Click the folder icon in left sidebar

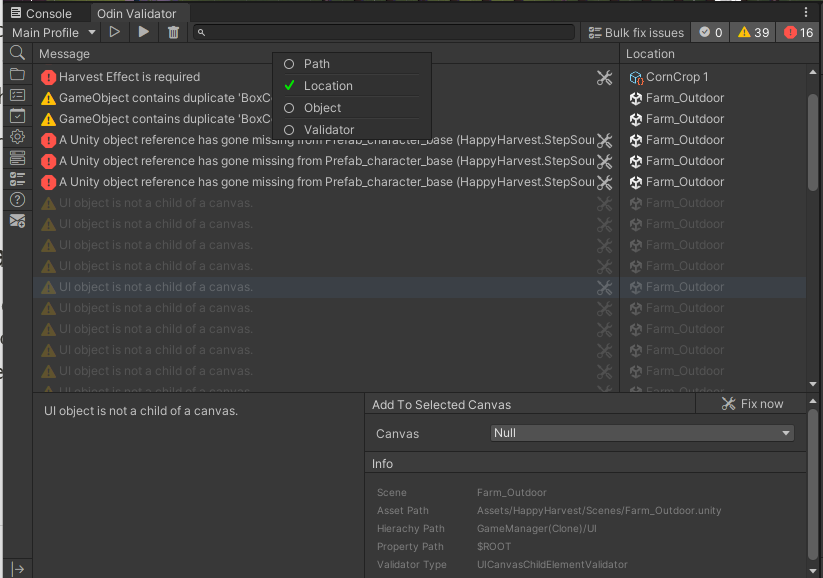[x=17, y=74]
